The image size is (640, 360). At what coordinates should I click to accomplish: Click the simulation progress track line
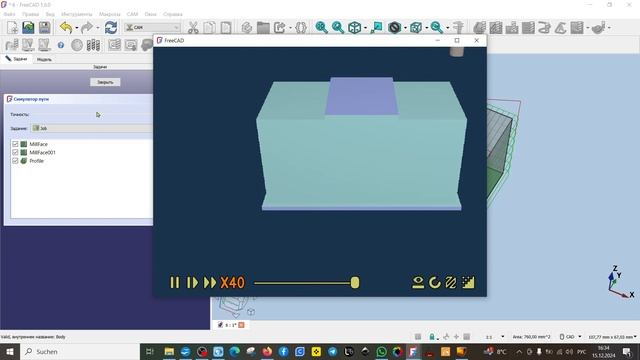[302, 282]
